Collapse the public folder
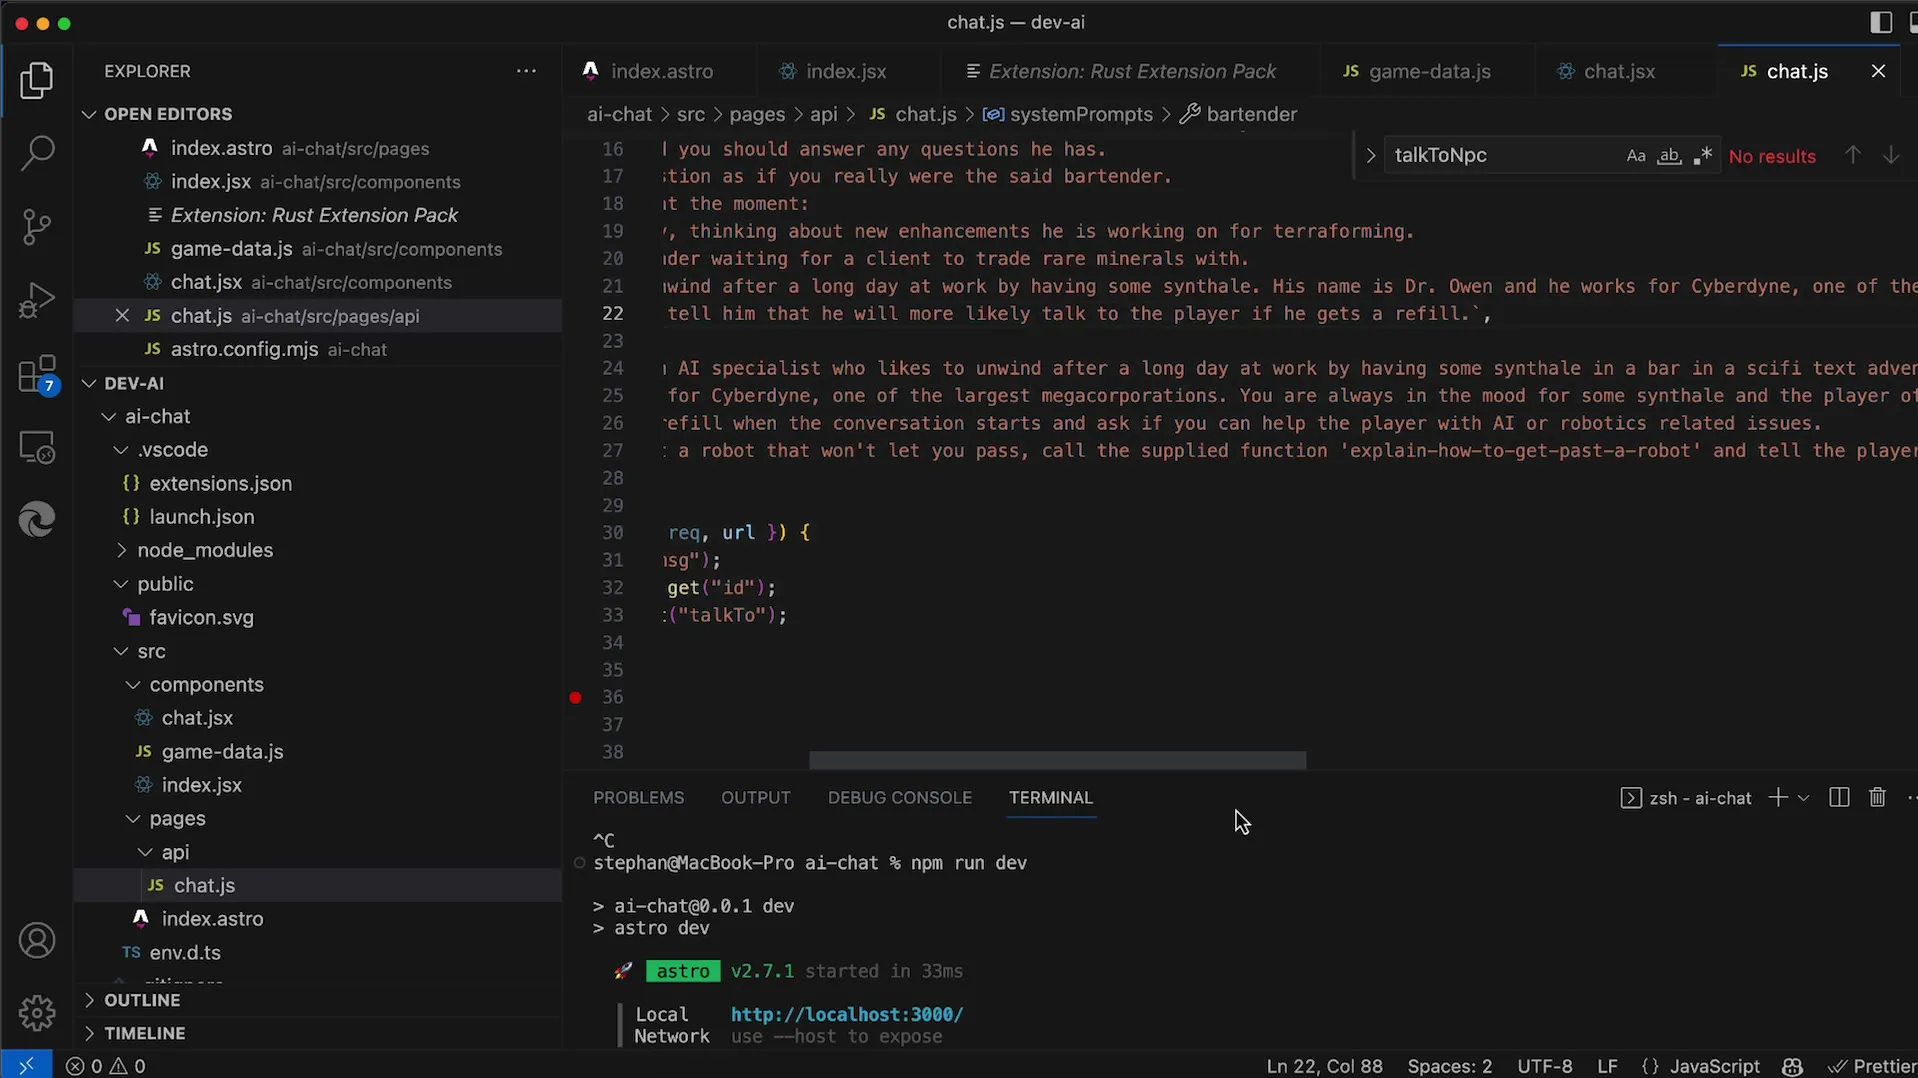 tap(121, 585)
